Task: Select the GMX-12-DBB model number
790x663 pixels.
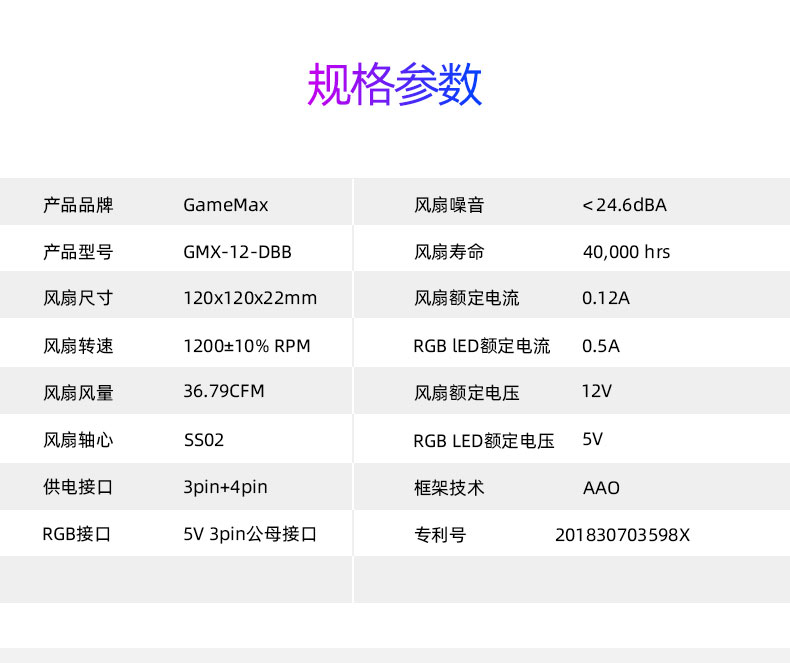Action: coord(237,252)
